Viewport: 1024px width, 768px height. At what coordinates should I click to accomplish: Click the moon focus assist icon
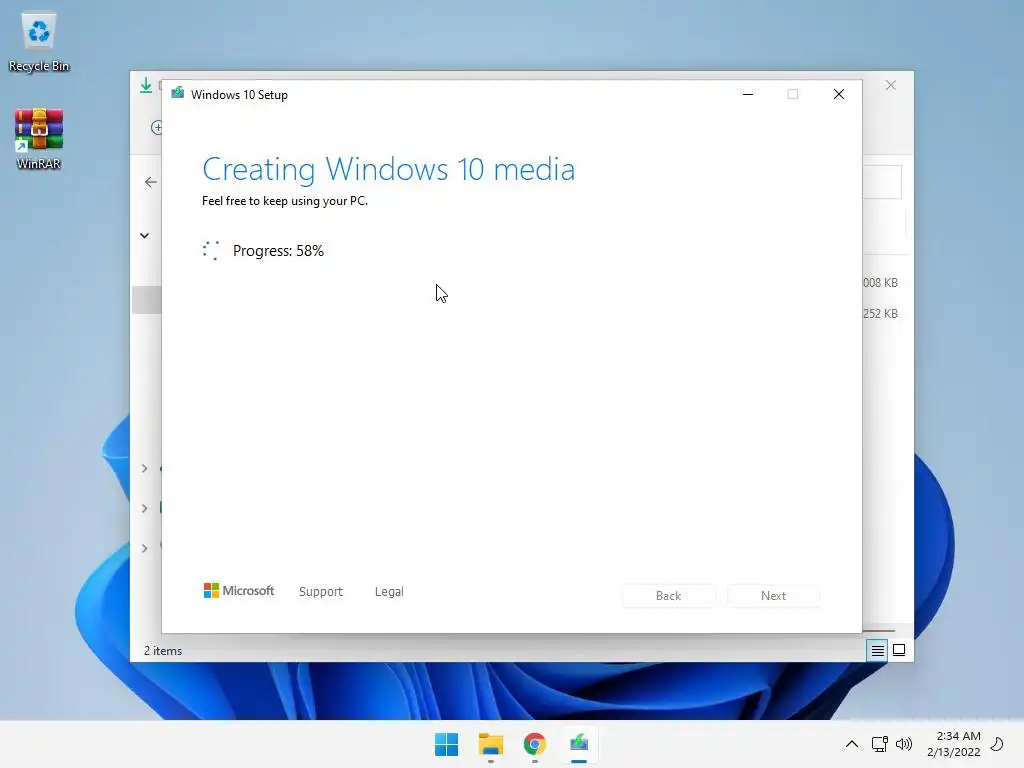point(997,744)
